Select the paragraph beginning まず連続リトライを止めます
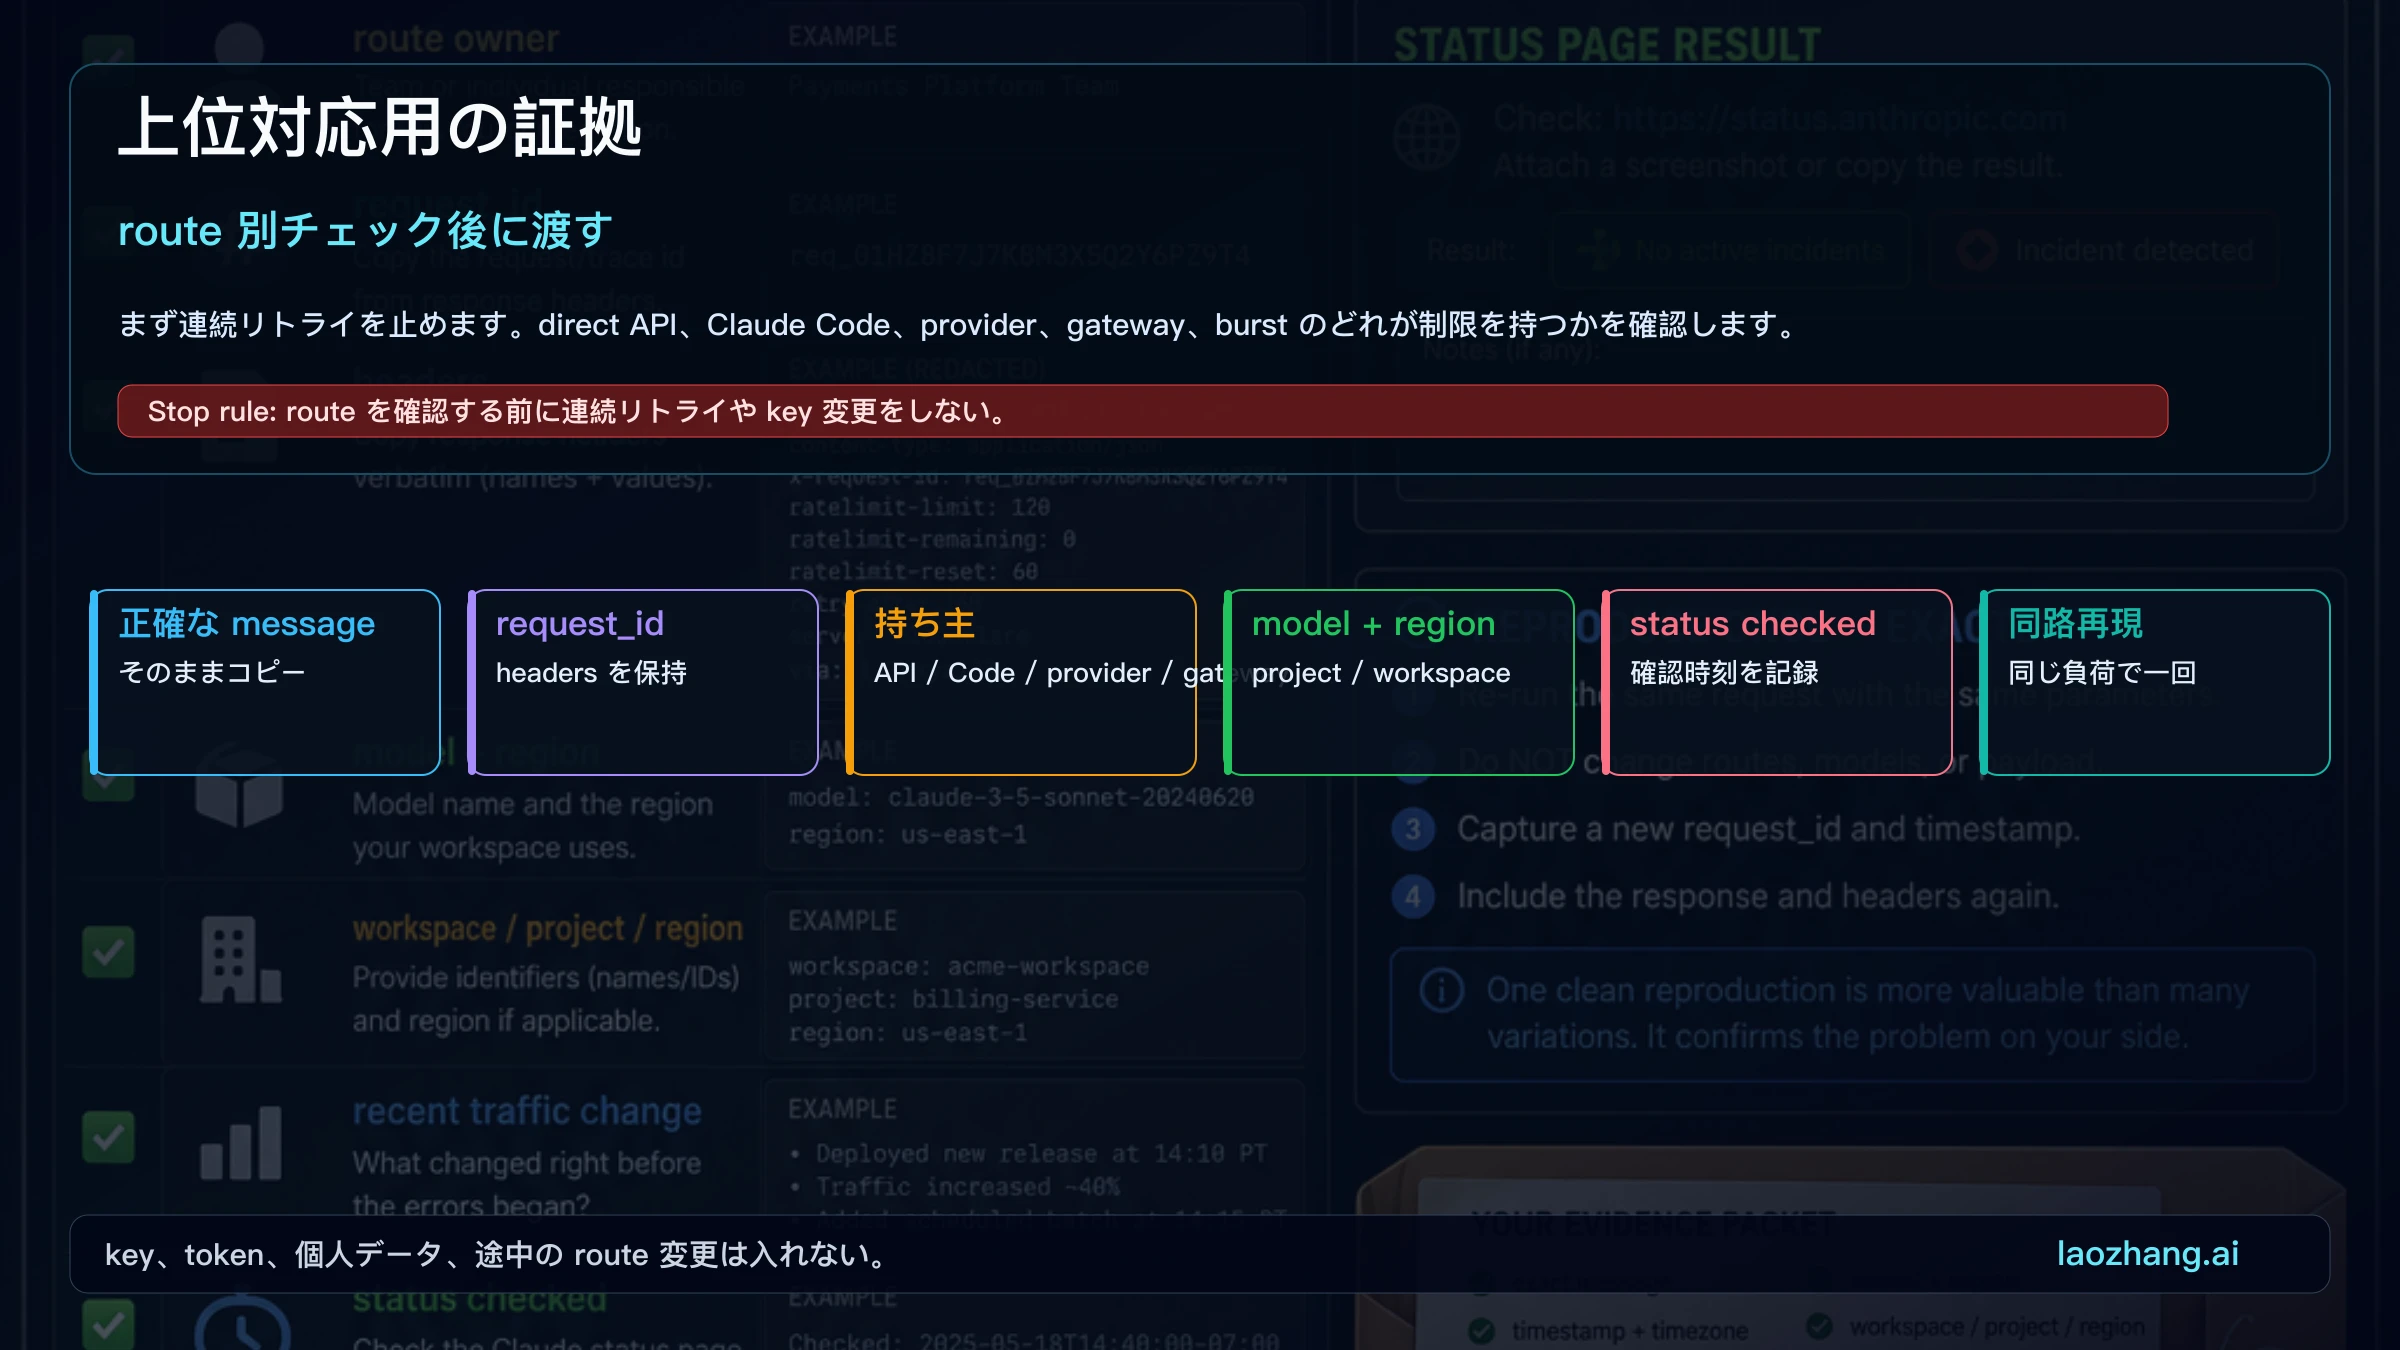Viewport: 2400px width, 1350px height. (960, 324)
